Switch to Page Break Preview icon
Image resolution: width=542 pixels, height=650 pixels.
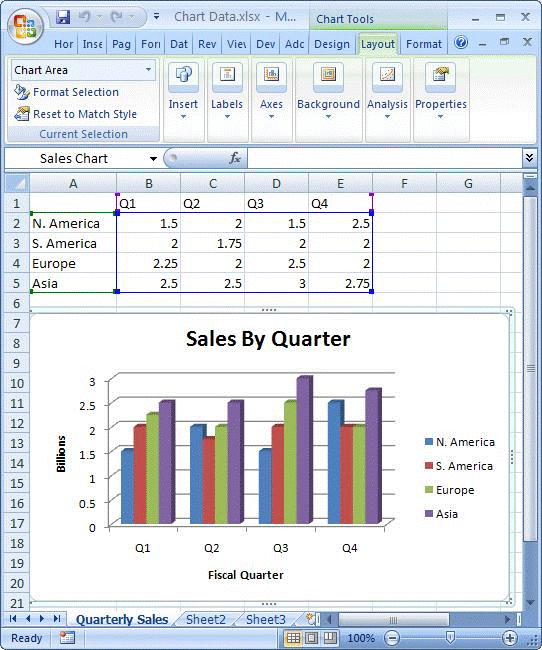[330, 638]
